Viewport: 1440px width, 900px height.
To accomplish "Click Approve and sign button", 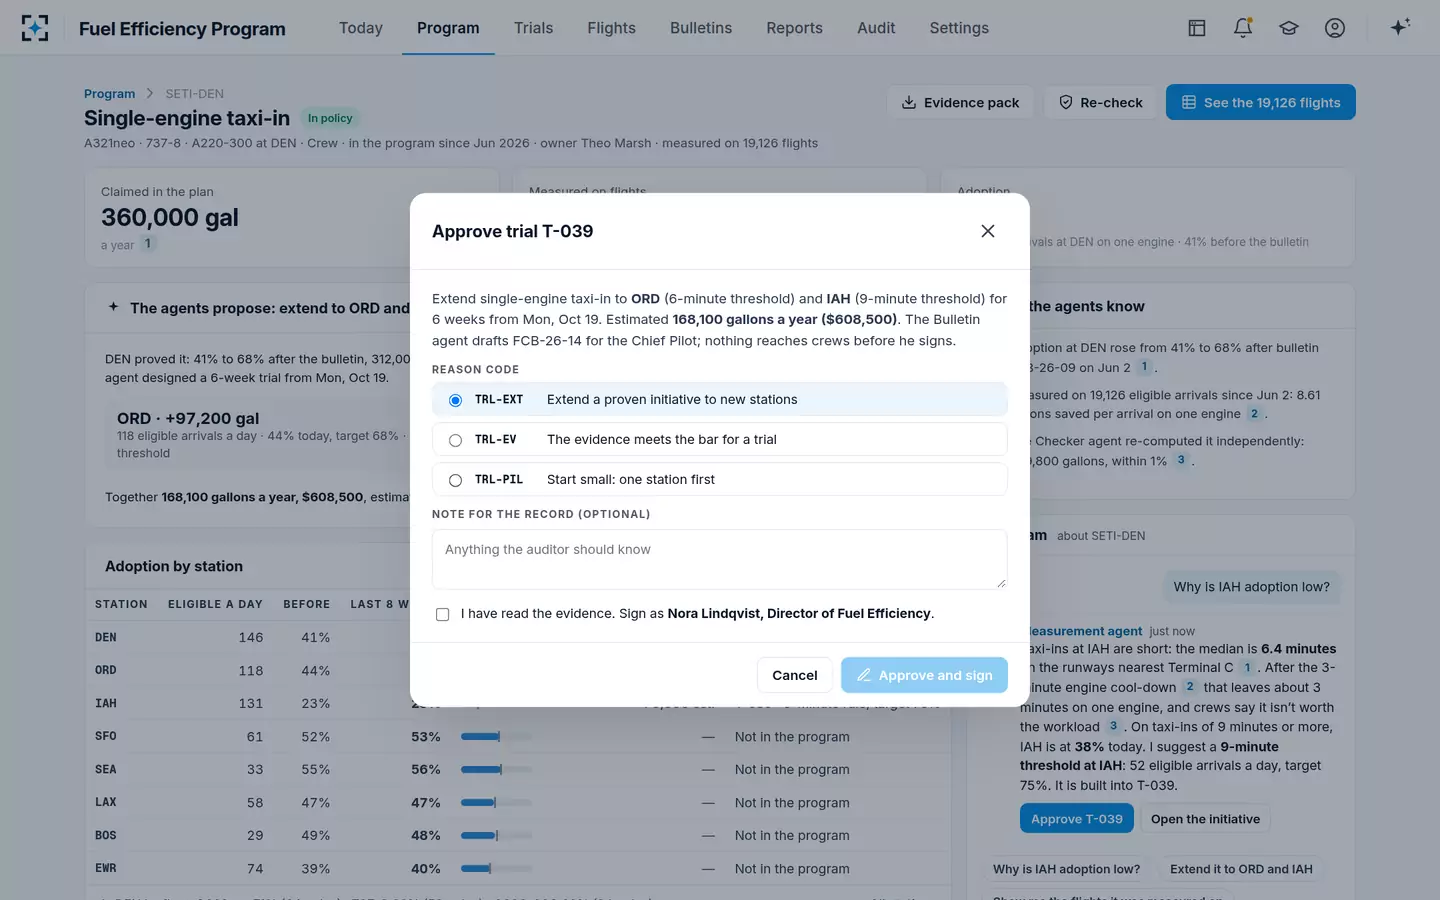I will coord(924,675).
